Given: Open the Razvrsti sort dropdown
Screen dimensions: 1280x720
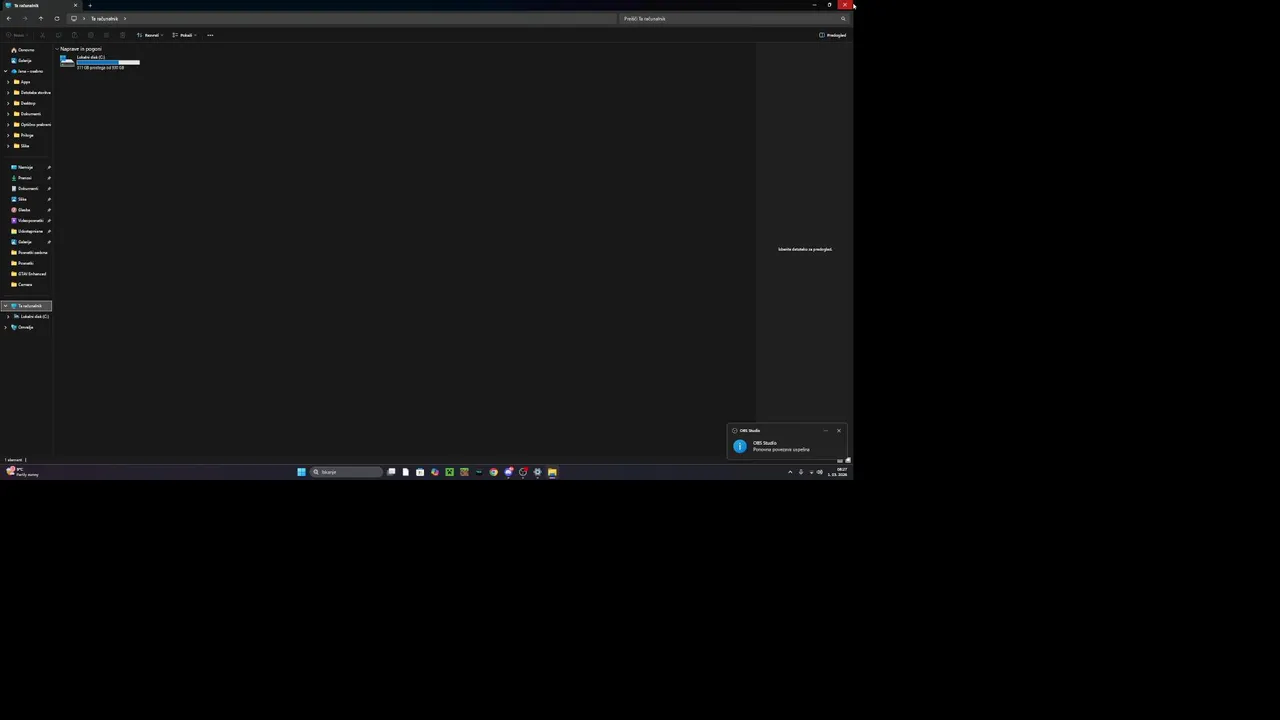Looking at the screenshot, I should click(150, 35).
